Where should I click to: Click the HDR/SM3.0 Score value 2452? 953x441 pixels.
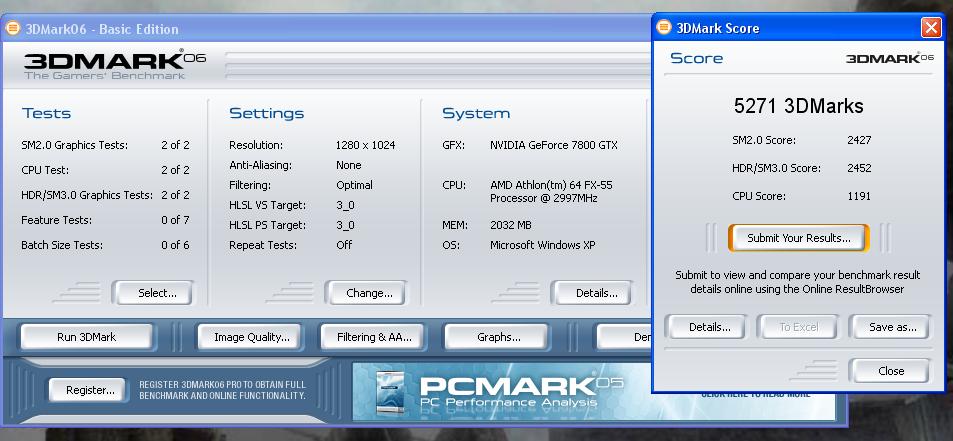tap(859, 168)
